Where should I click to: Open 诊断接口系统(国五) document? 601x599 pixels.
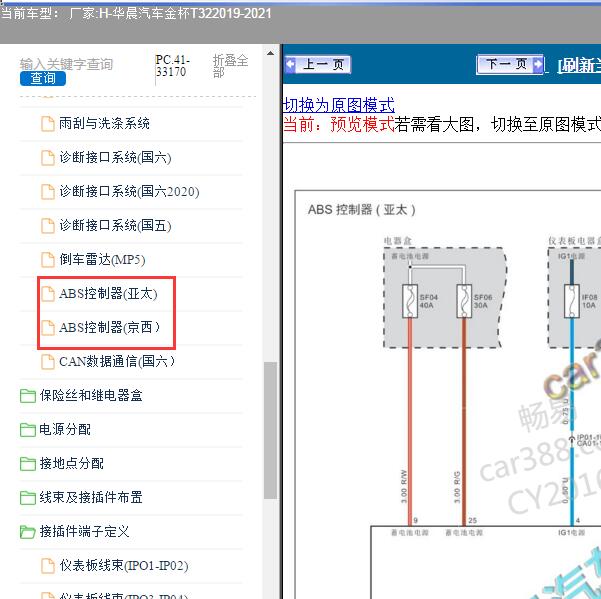coord(115,225)
